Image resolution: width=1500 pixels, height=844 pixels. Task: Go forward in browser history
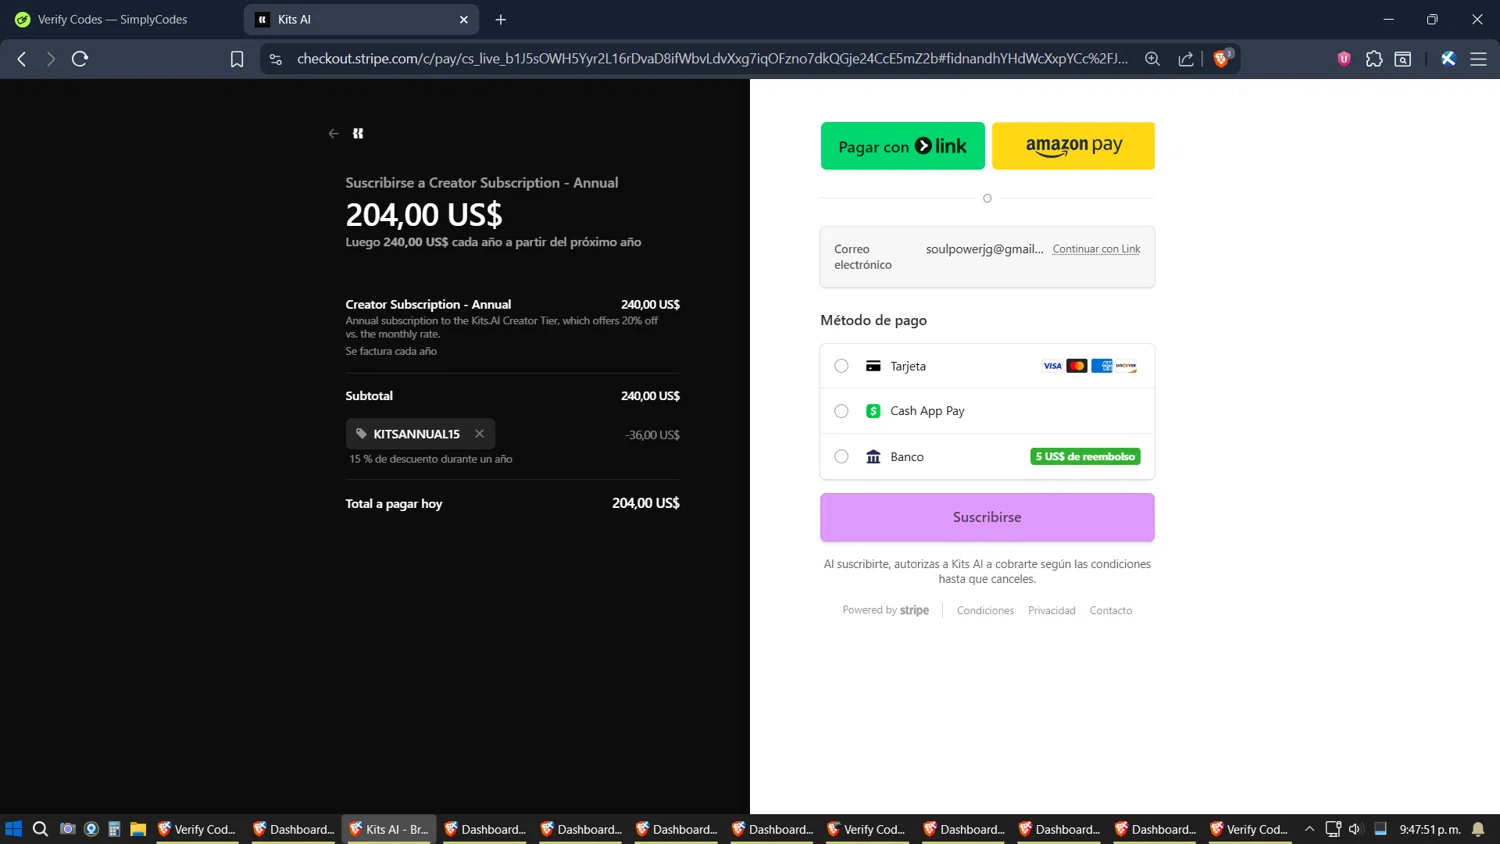51,59
